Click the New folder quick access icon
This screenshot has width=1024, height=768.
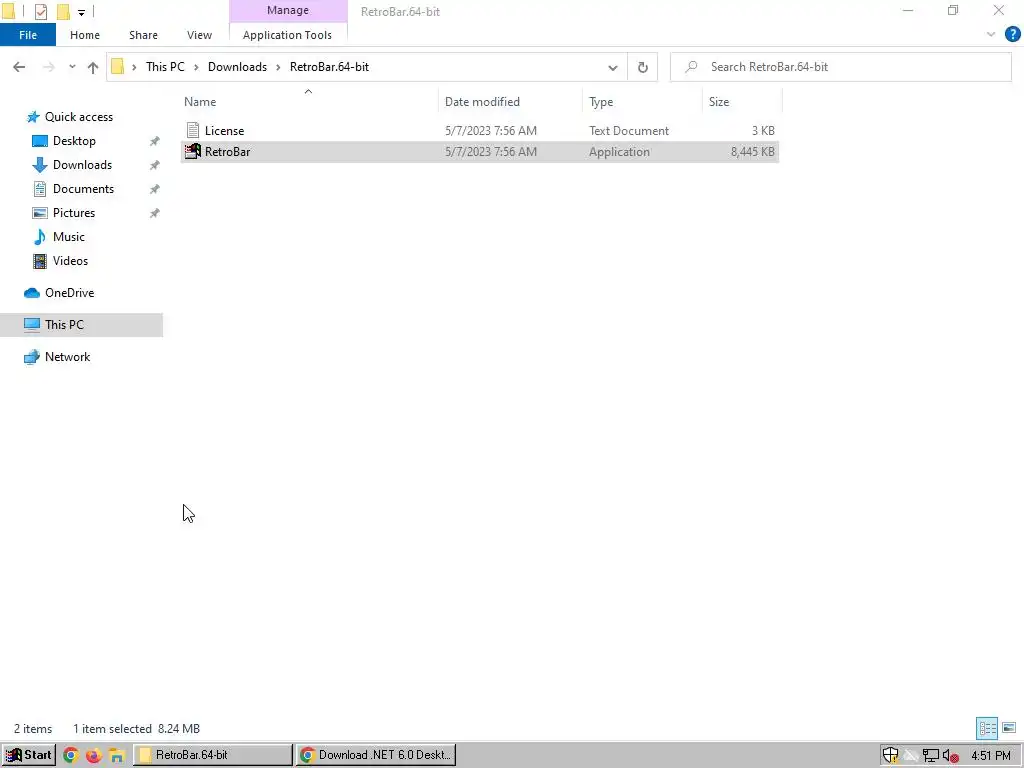coord(63,11)
